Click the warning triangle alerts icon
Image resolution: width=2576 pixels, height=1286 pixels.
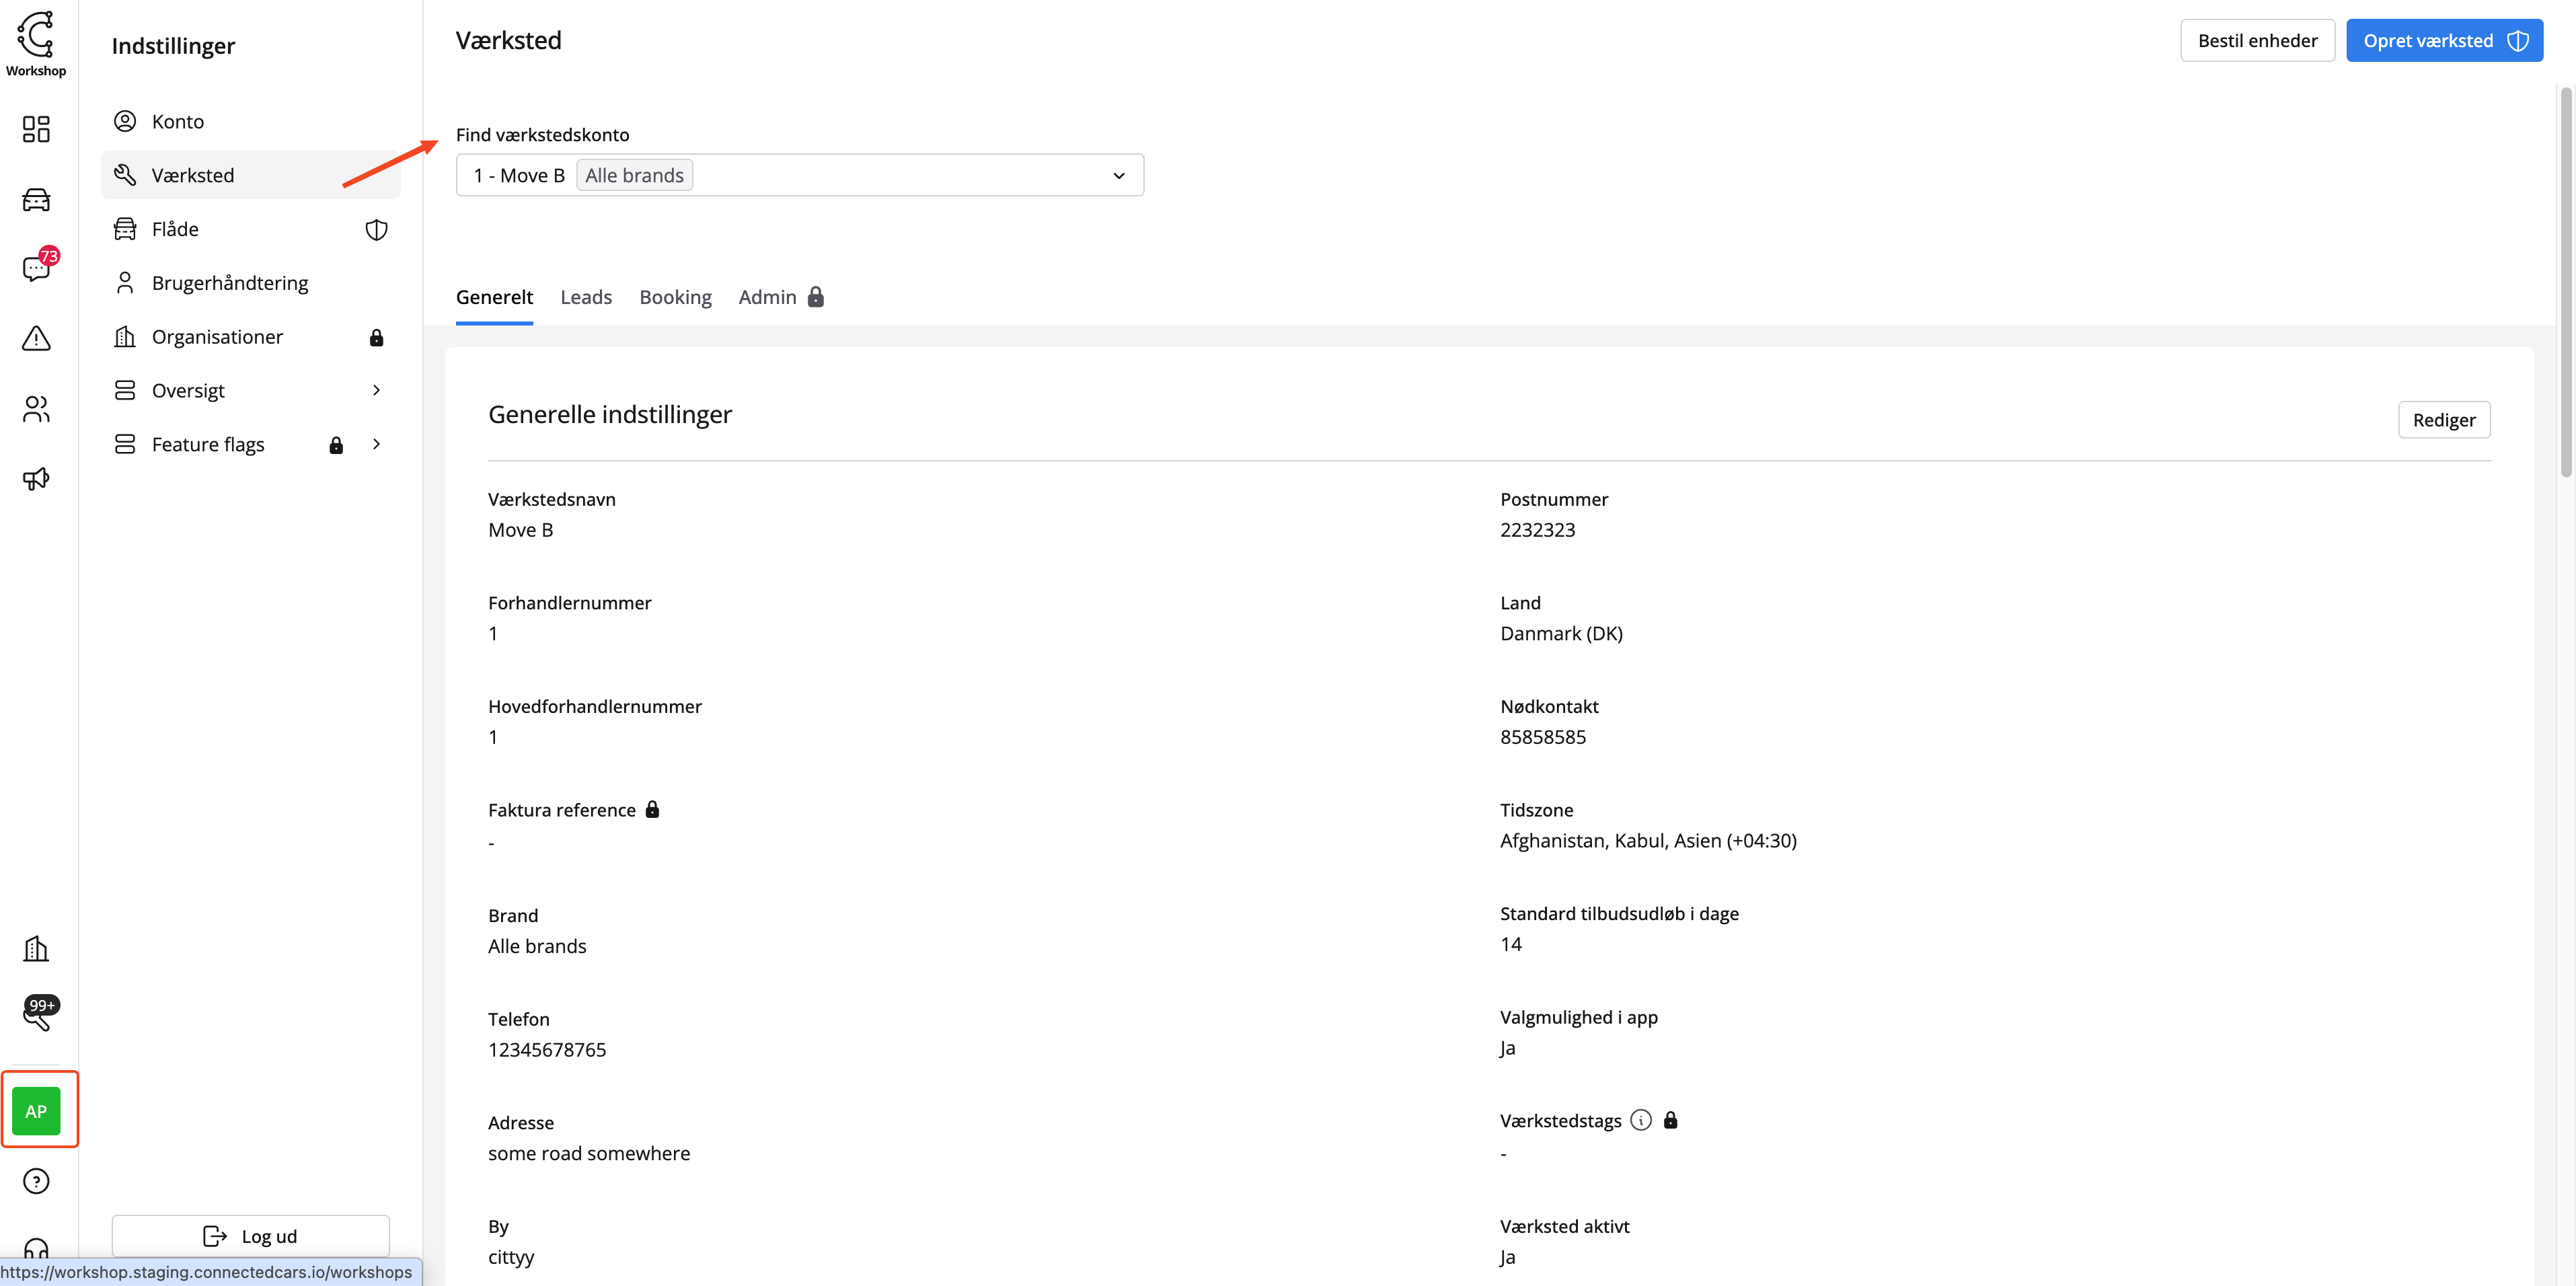(x=36, y=339)
